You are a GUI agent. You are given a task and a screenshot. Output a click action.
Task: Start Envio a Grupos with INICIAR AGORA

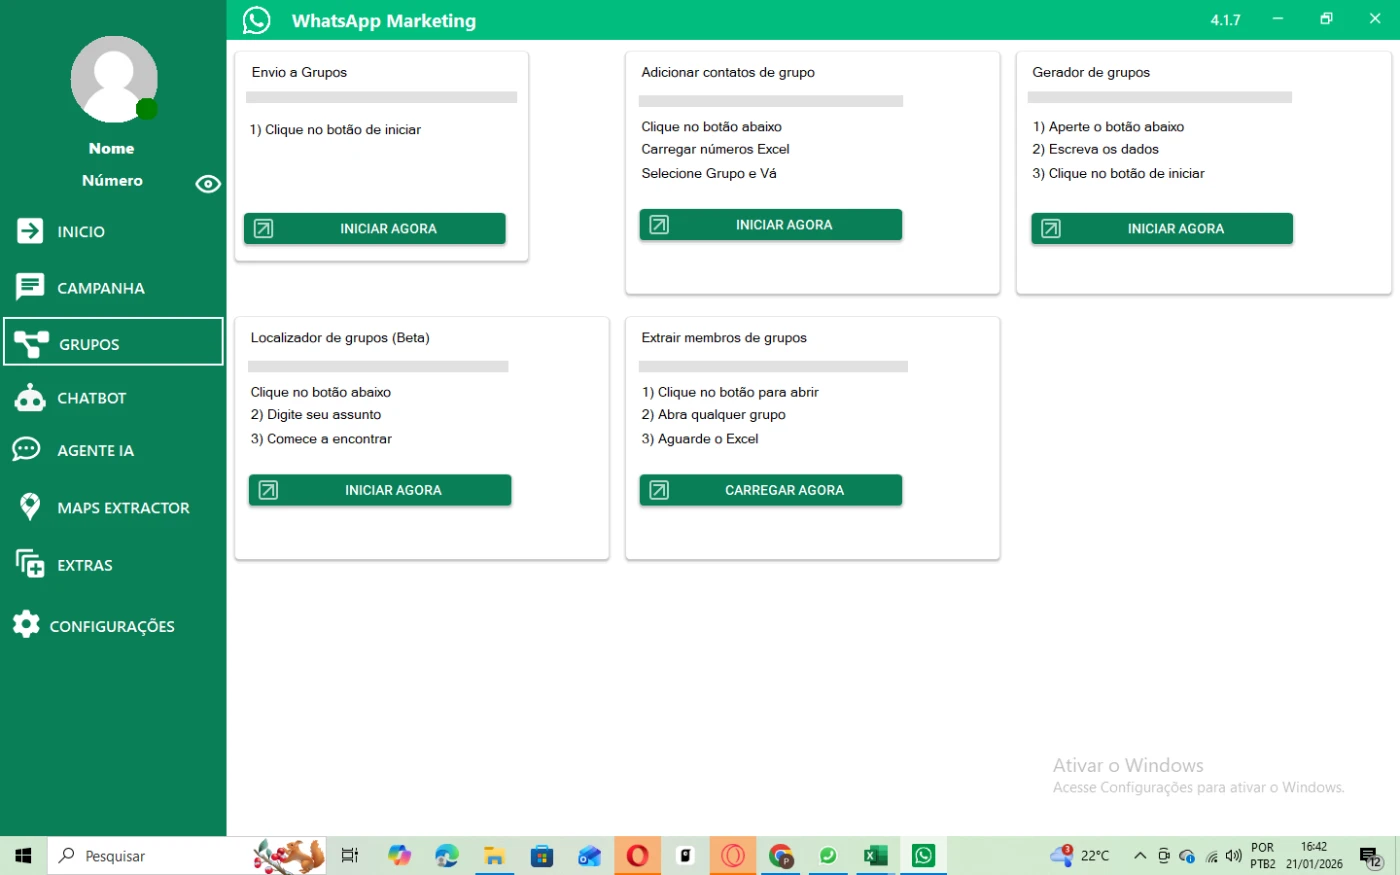coord(375,229)
